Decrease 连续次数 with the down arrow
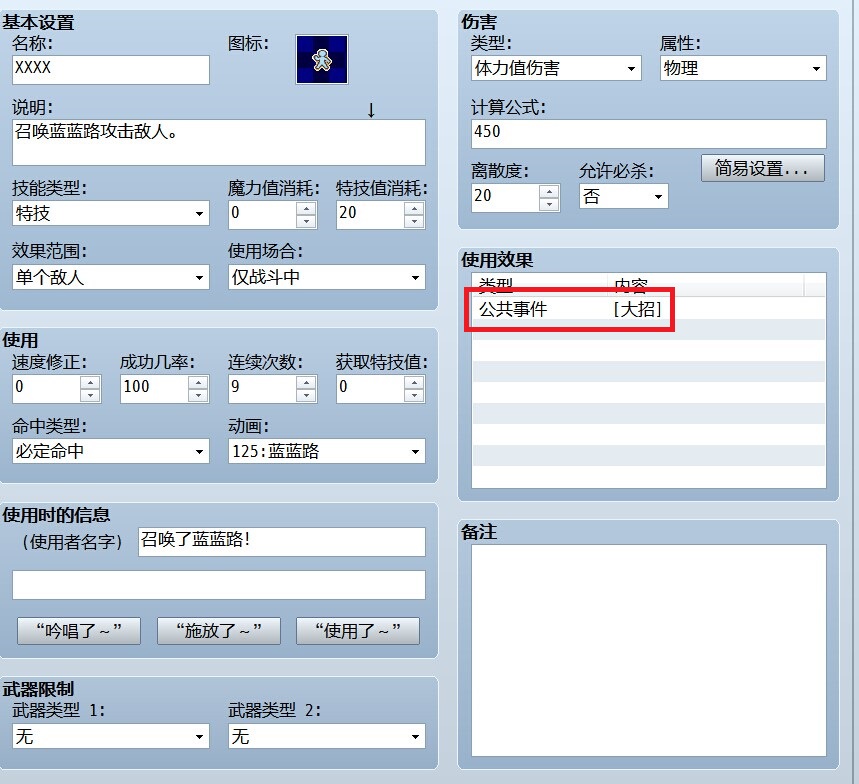 (x=306, y=395)
